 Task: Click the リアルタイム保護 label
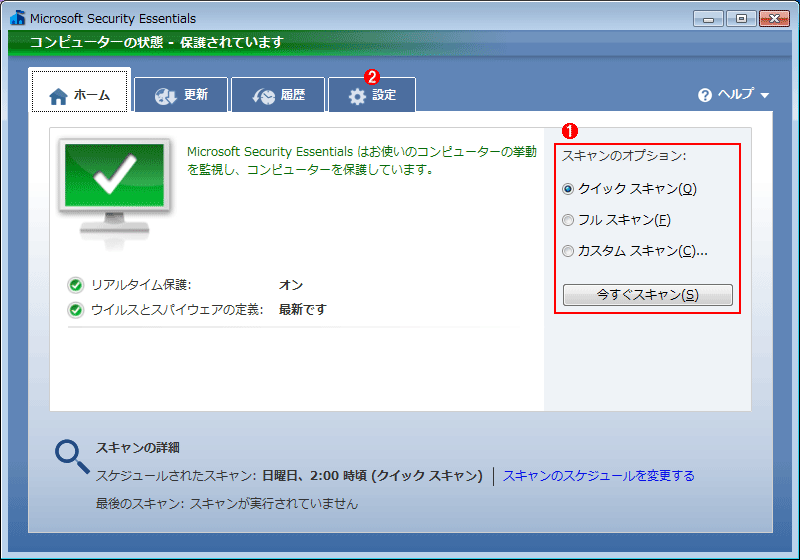click(x=141, y=285)
